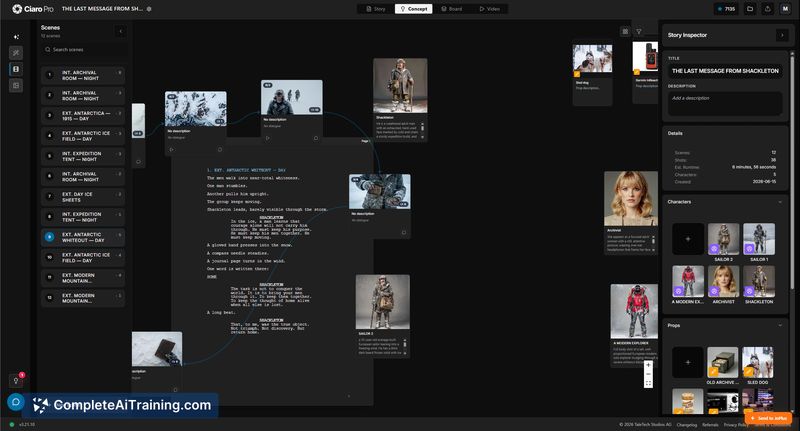Go to the Video tab
The height and width of the screenshot is (431, 800).
(490, 9)
